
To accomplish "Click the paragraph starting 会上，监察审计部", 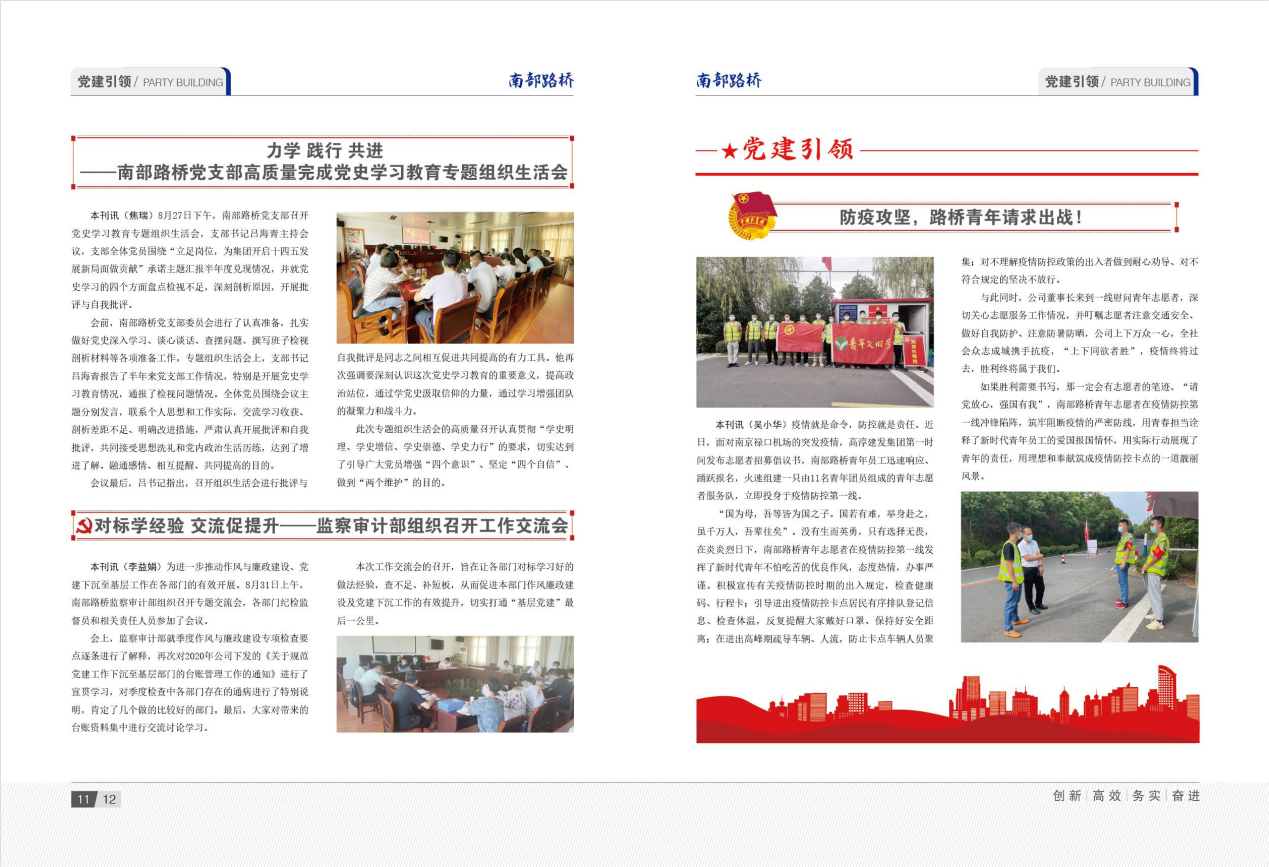I will pyautogui.click(x=190, y=682).
